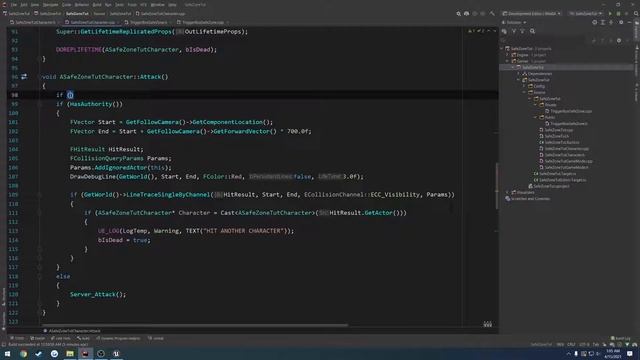
Task: Click the bIsDead = true statement
Action: (124, 240)
